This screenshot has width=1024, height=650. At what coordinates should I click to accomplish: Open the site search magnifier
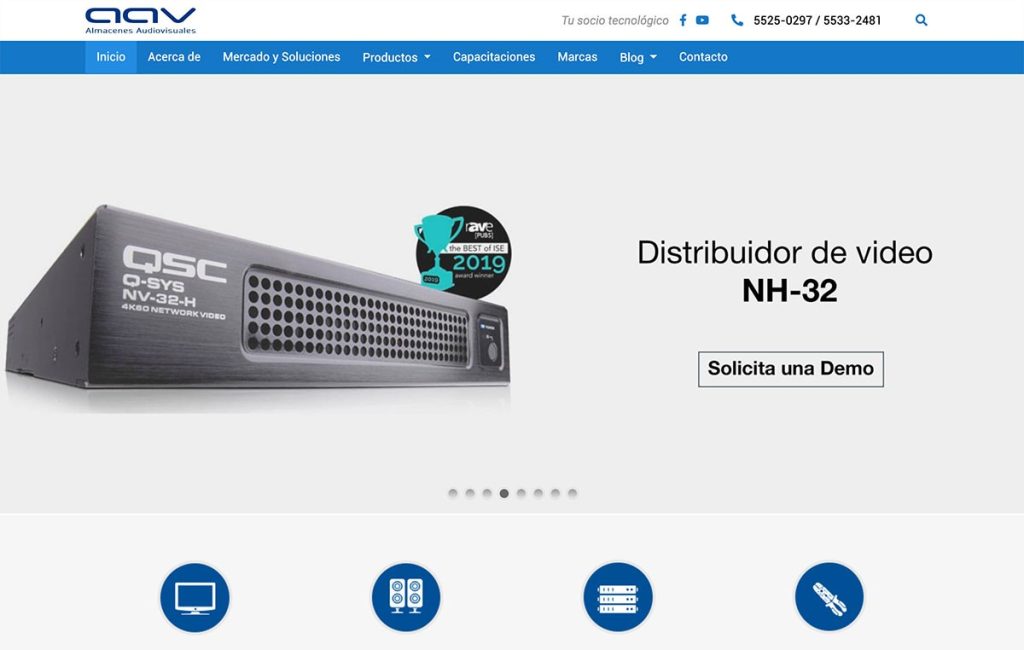pos(920,19)
